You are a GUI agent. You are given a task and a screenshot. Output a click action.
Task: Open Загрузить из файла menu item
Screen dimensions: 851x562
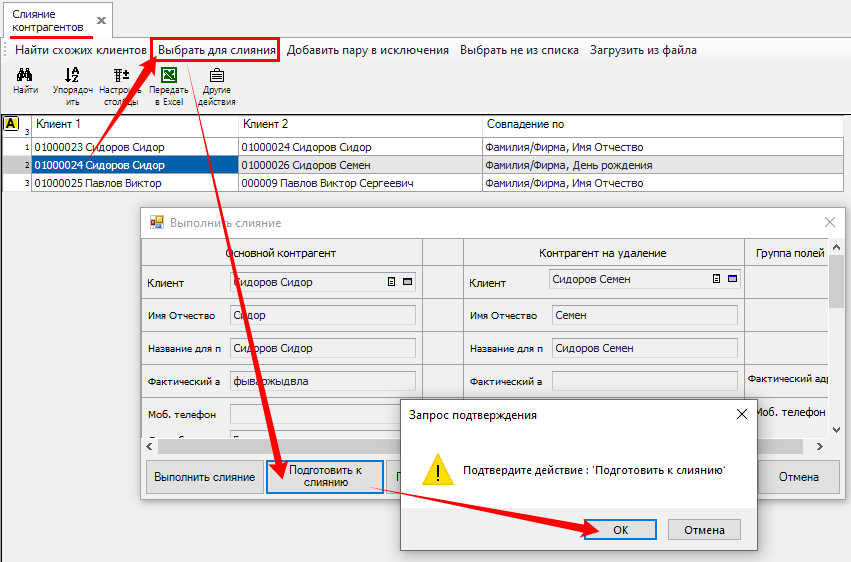[643, 50]
